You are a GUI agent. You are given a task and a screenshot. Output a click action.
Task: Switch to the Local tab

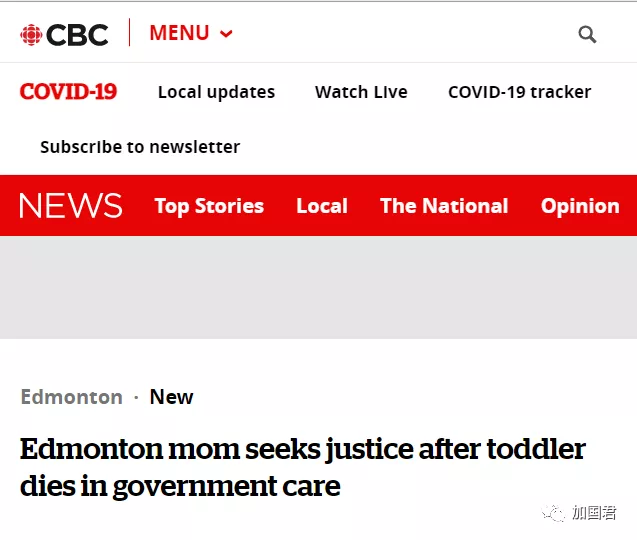(322, 206)
